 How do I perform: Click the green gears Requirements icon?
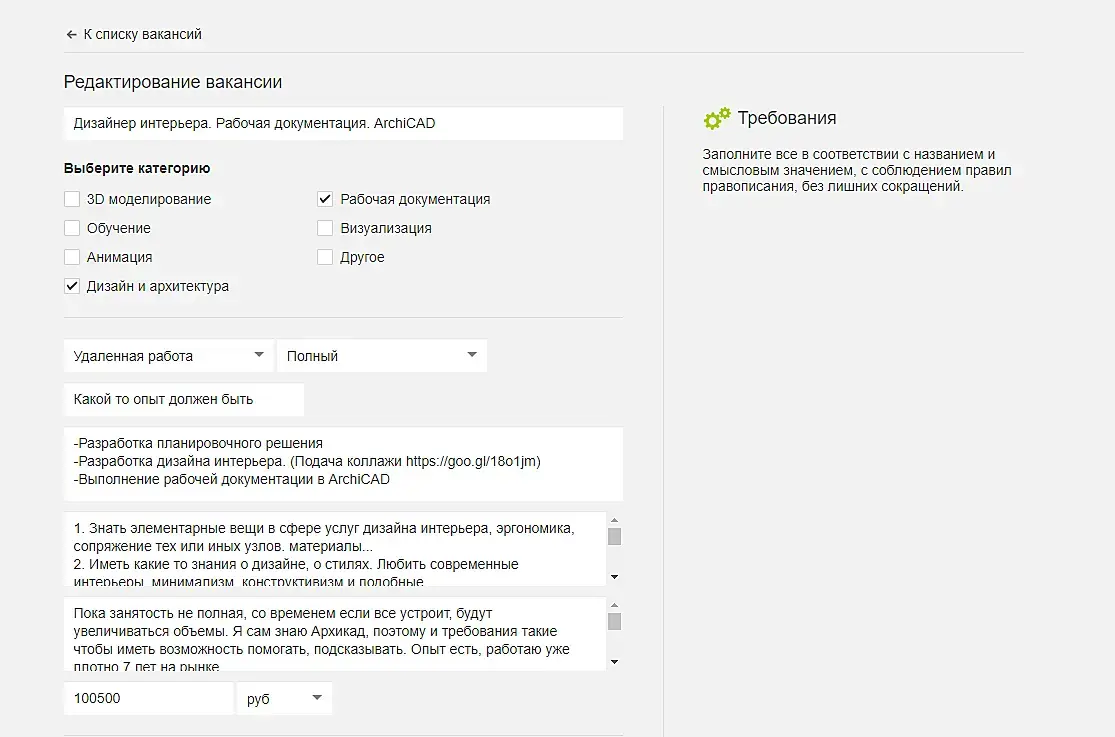point(717,119)
